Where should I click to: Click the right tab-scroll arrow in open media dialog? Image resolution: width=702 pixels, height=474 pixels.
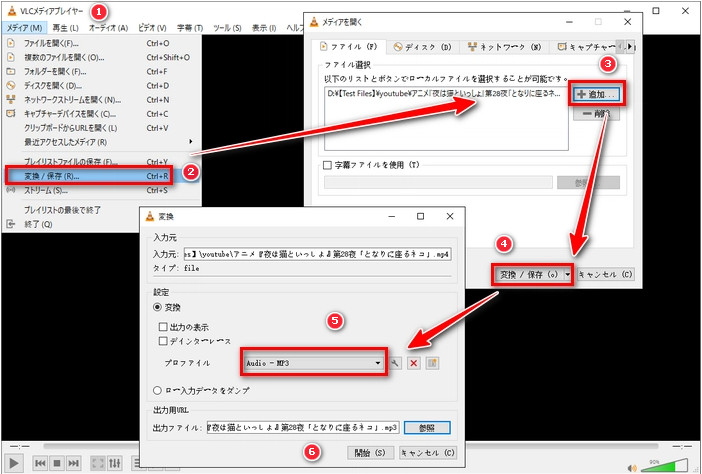tap(630, 47)
